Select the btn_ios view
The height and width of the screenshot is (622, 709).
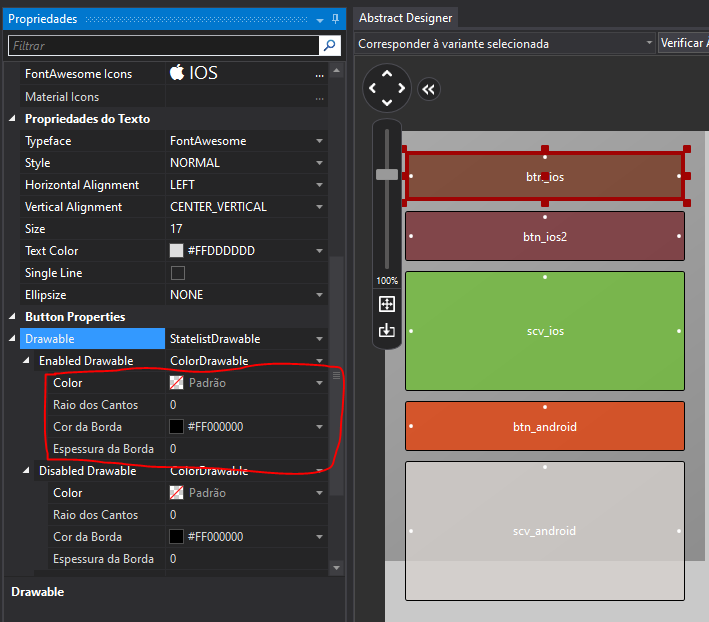click(545, 176)
